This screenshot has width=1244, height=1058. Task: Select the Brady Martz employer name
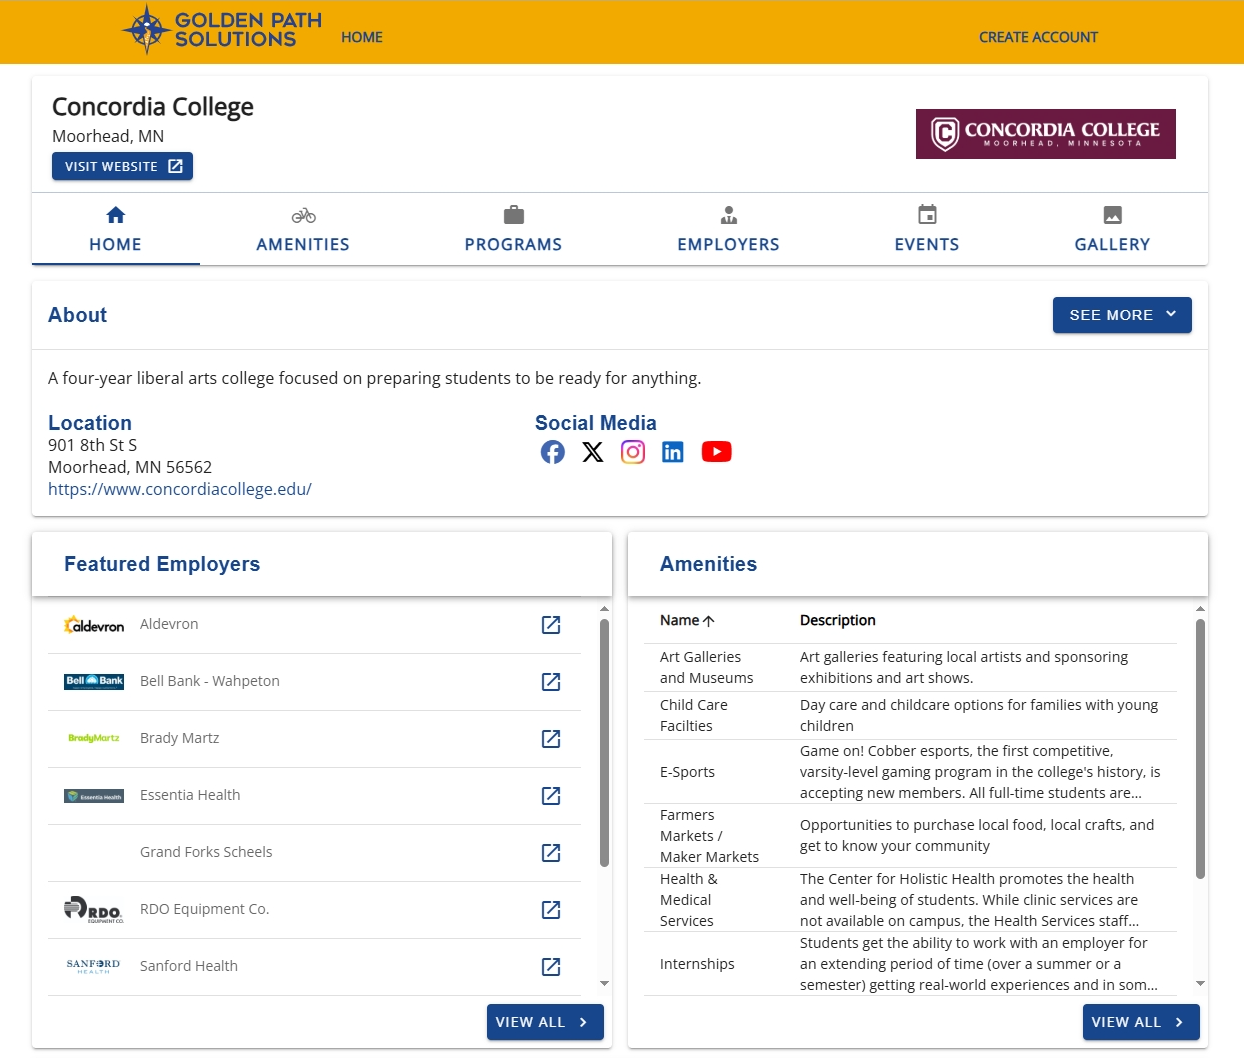[180, 738]
